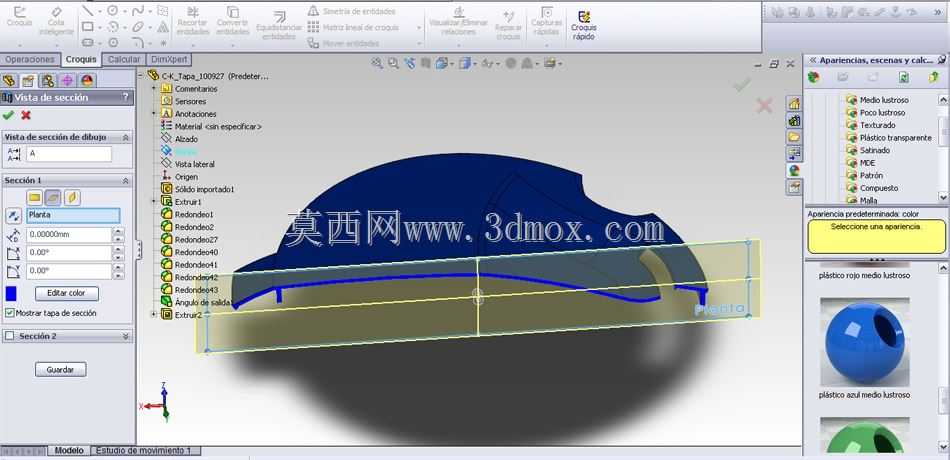Click the refresh icon in Apariencias panel toolbar
950x460 pixels.
[903, 78]
